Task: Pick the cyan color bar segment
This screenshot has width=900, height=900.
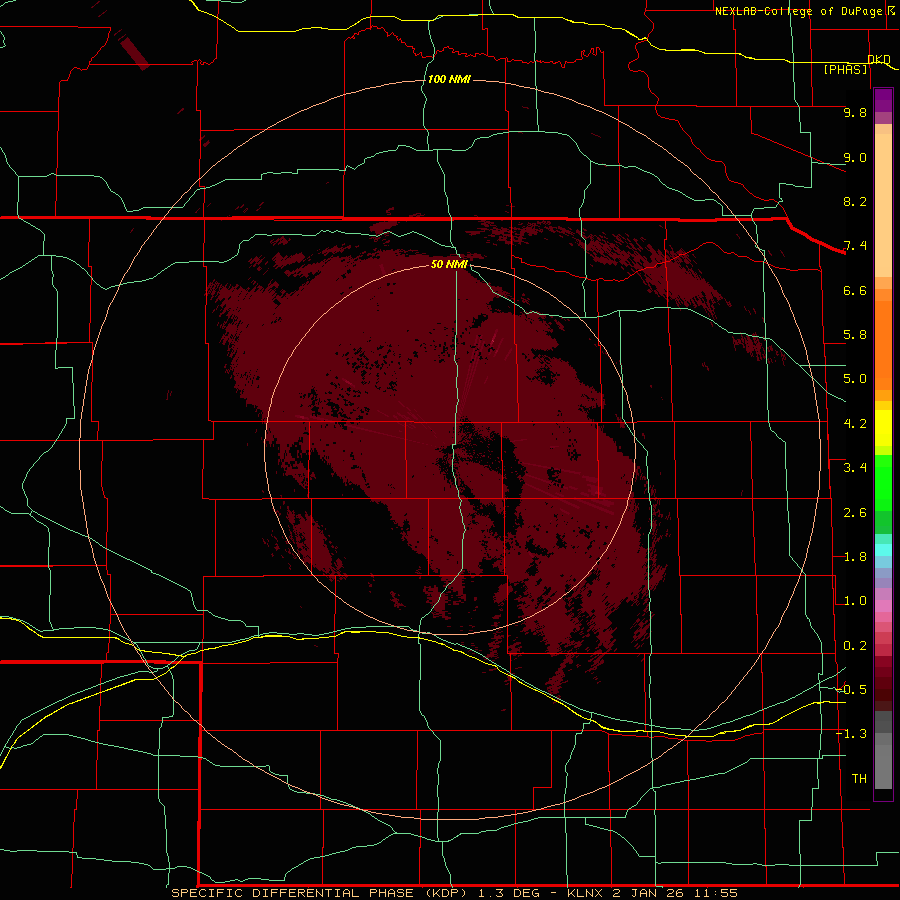Action: pyautogui.click(x=883, y=550)
